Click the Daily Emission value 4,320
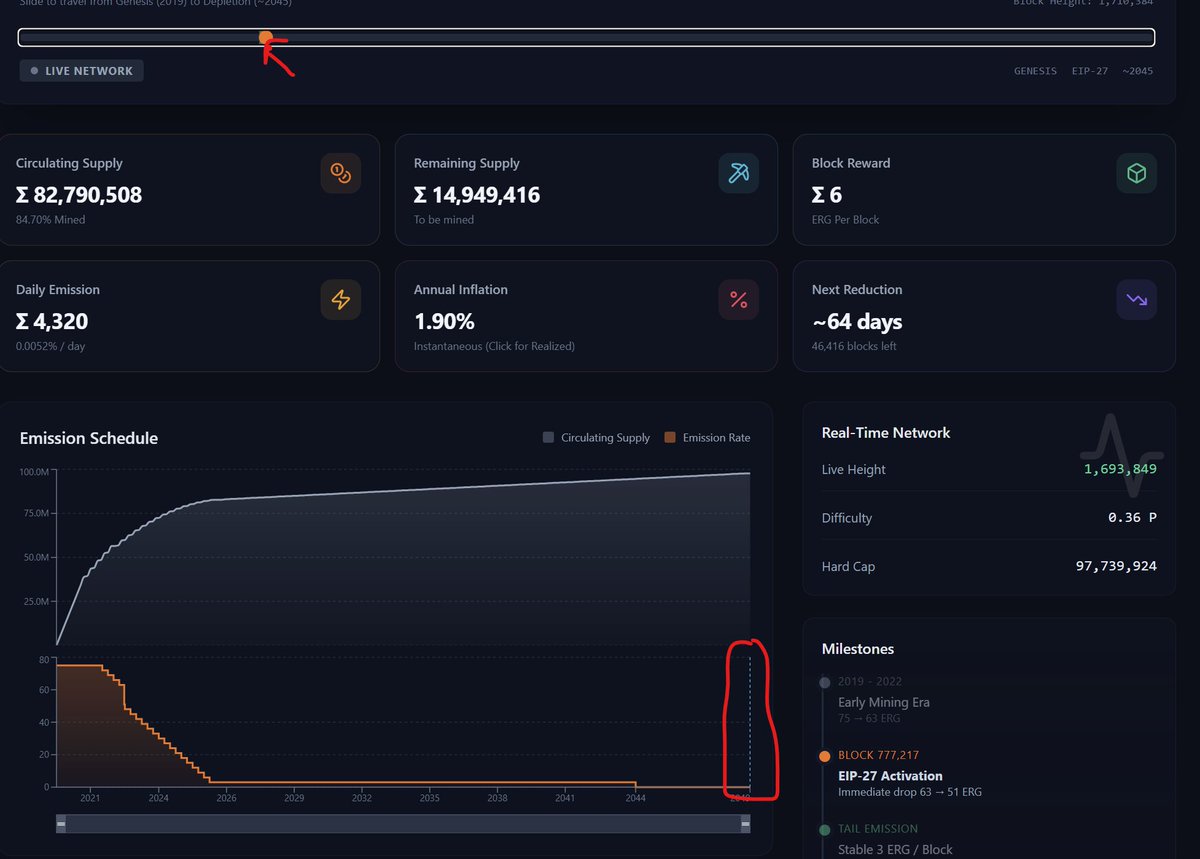Viewport: 1200px width, 859px height. pos(52,321)
